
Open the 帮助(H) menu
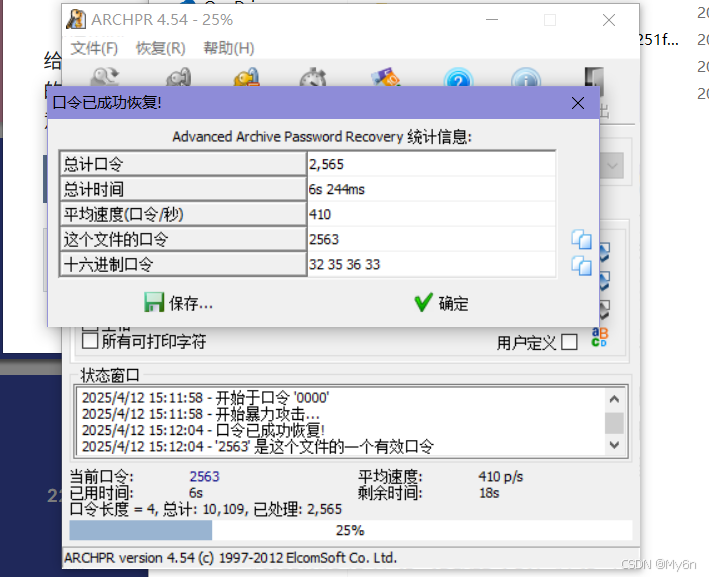[x=228, y=48]
